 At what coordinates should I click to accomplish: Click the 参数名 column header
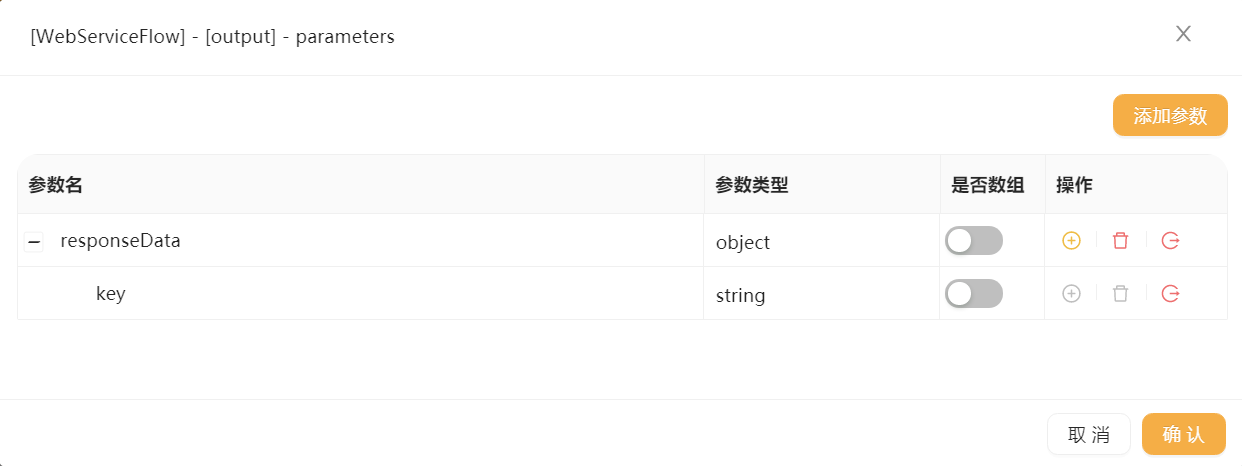(56, 185)
